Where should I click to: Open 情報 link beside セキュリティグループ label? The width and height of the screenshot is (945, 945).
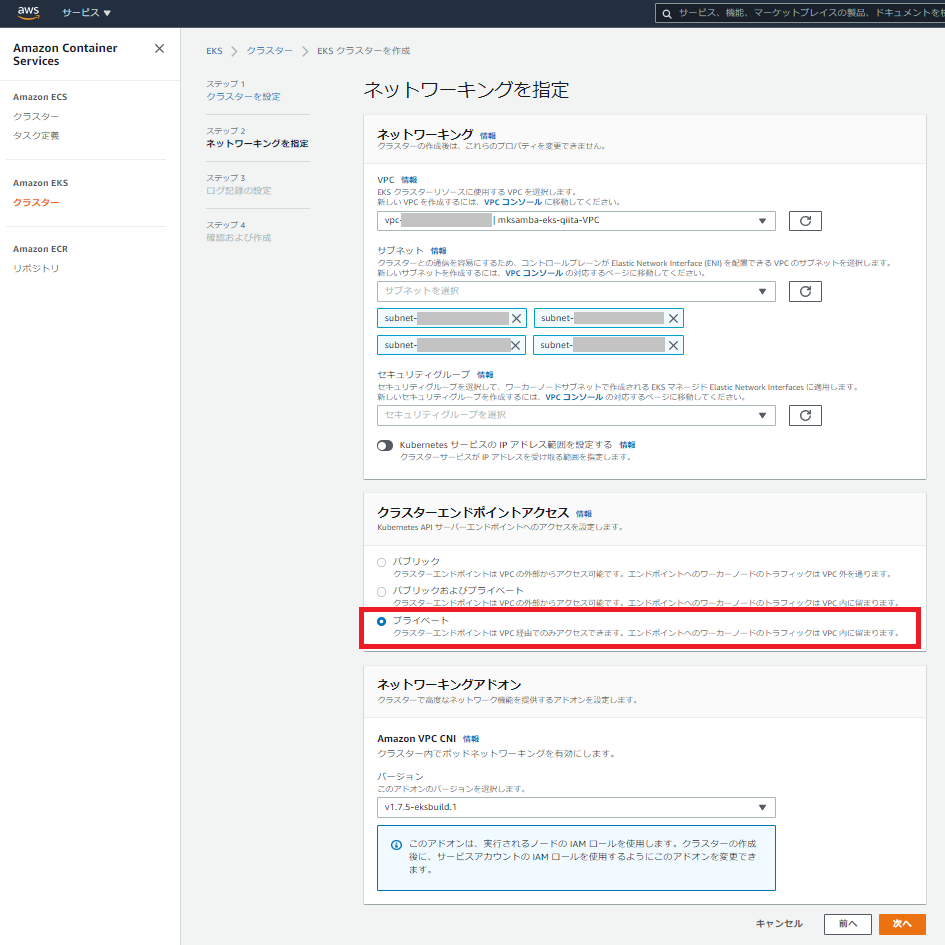[485, 375]
